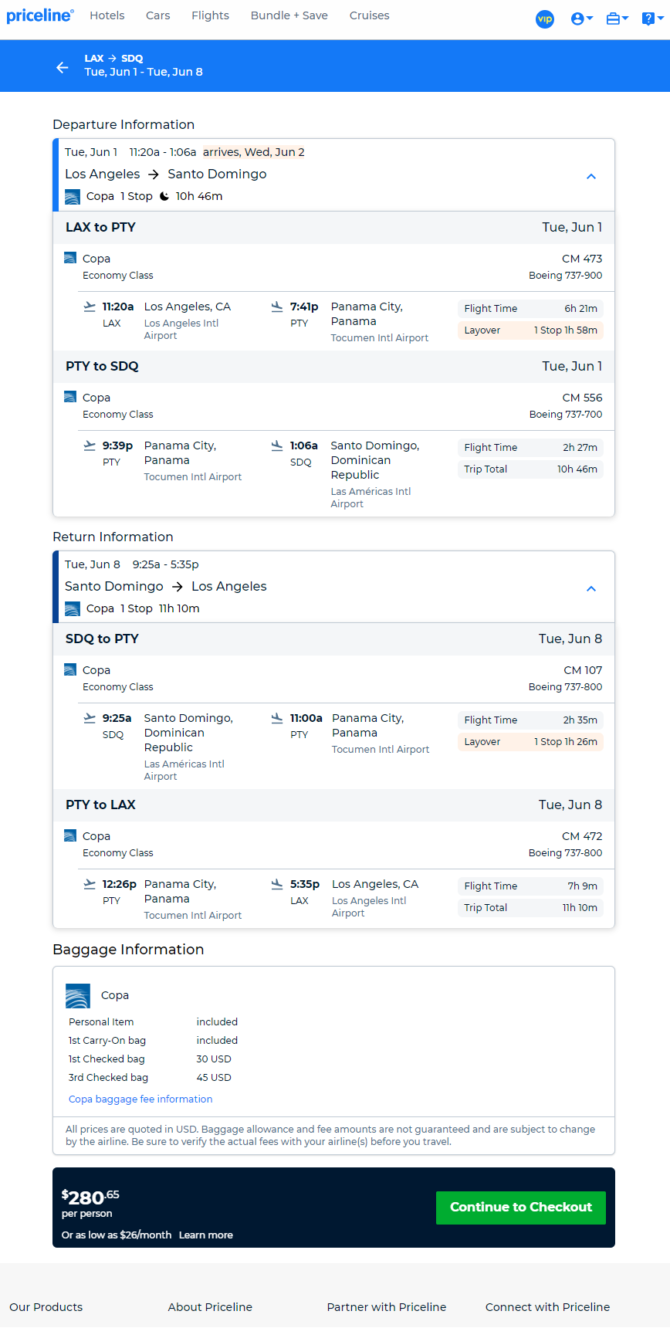Click flight number CM 473
This screenshot has width=670, height=1328.
582,258
